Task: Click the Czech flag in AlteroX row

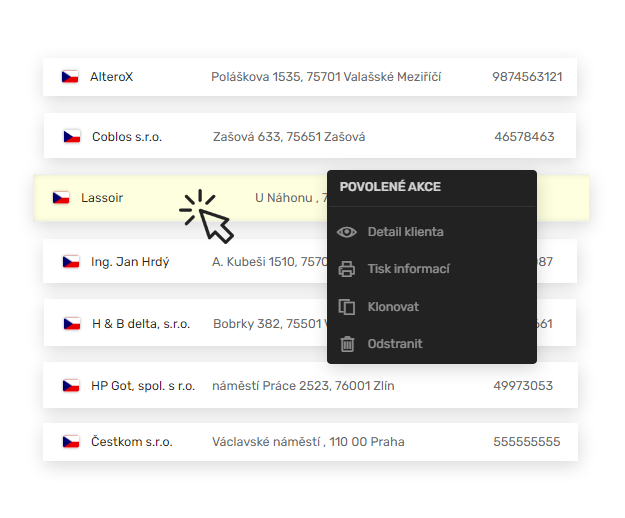Action: (x=70, y=77)
